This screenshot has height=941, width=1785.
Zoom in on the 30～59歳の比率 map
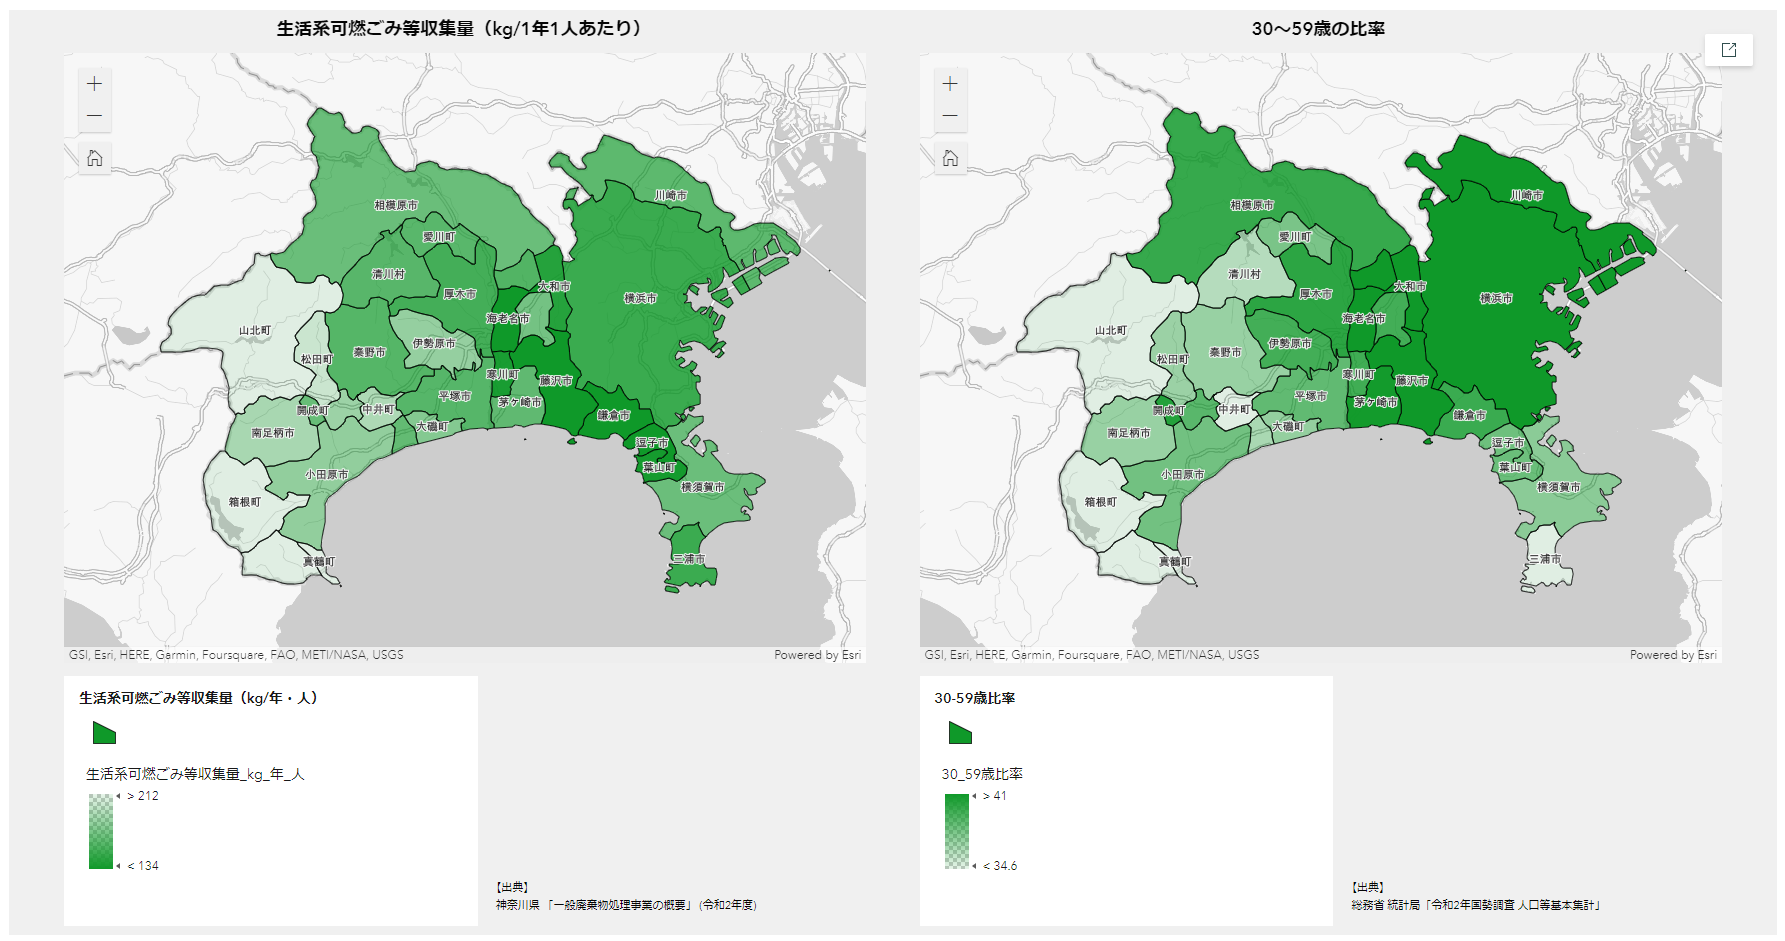(x=950, y=84)
